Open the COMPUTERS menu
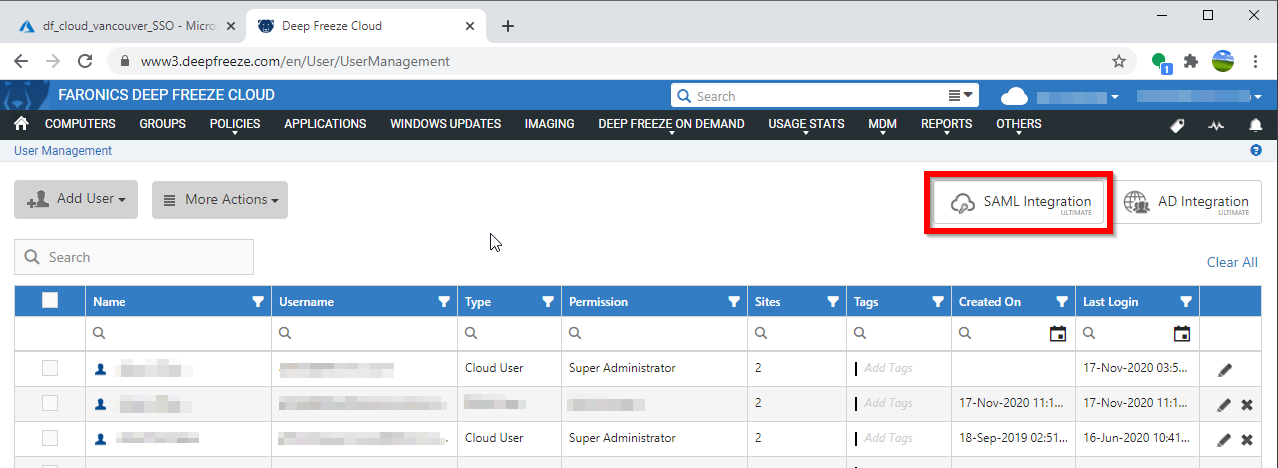The height and width of the screenshot is (468, 1278). (x=80, y=125)
